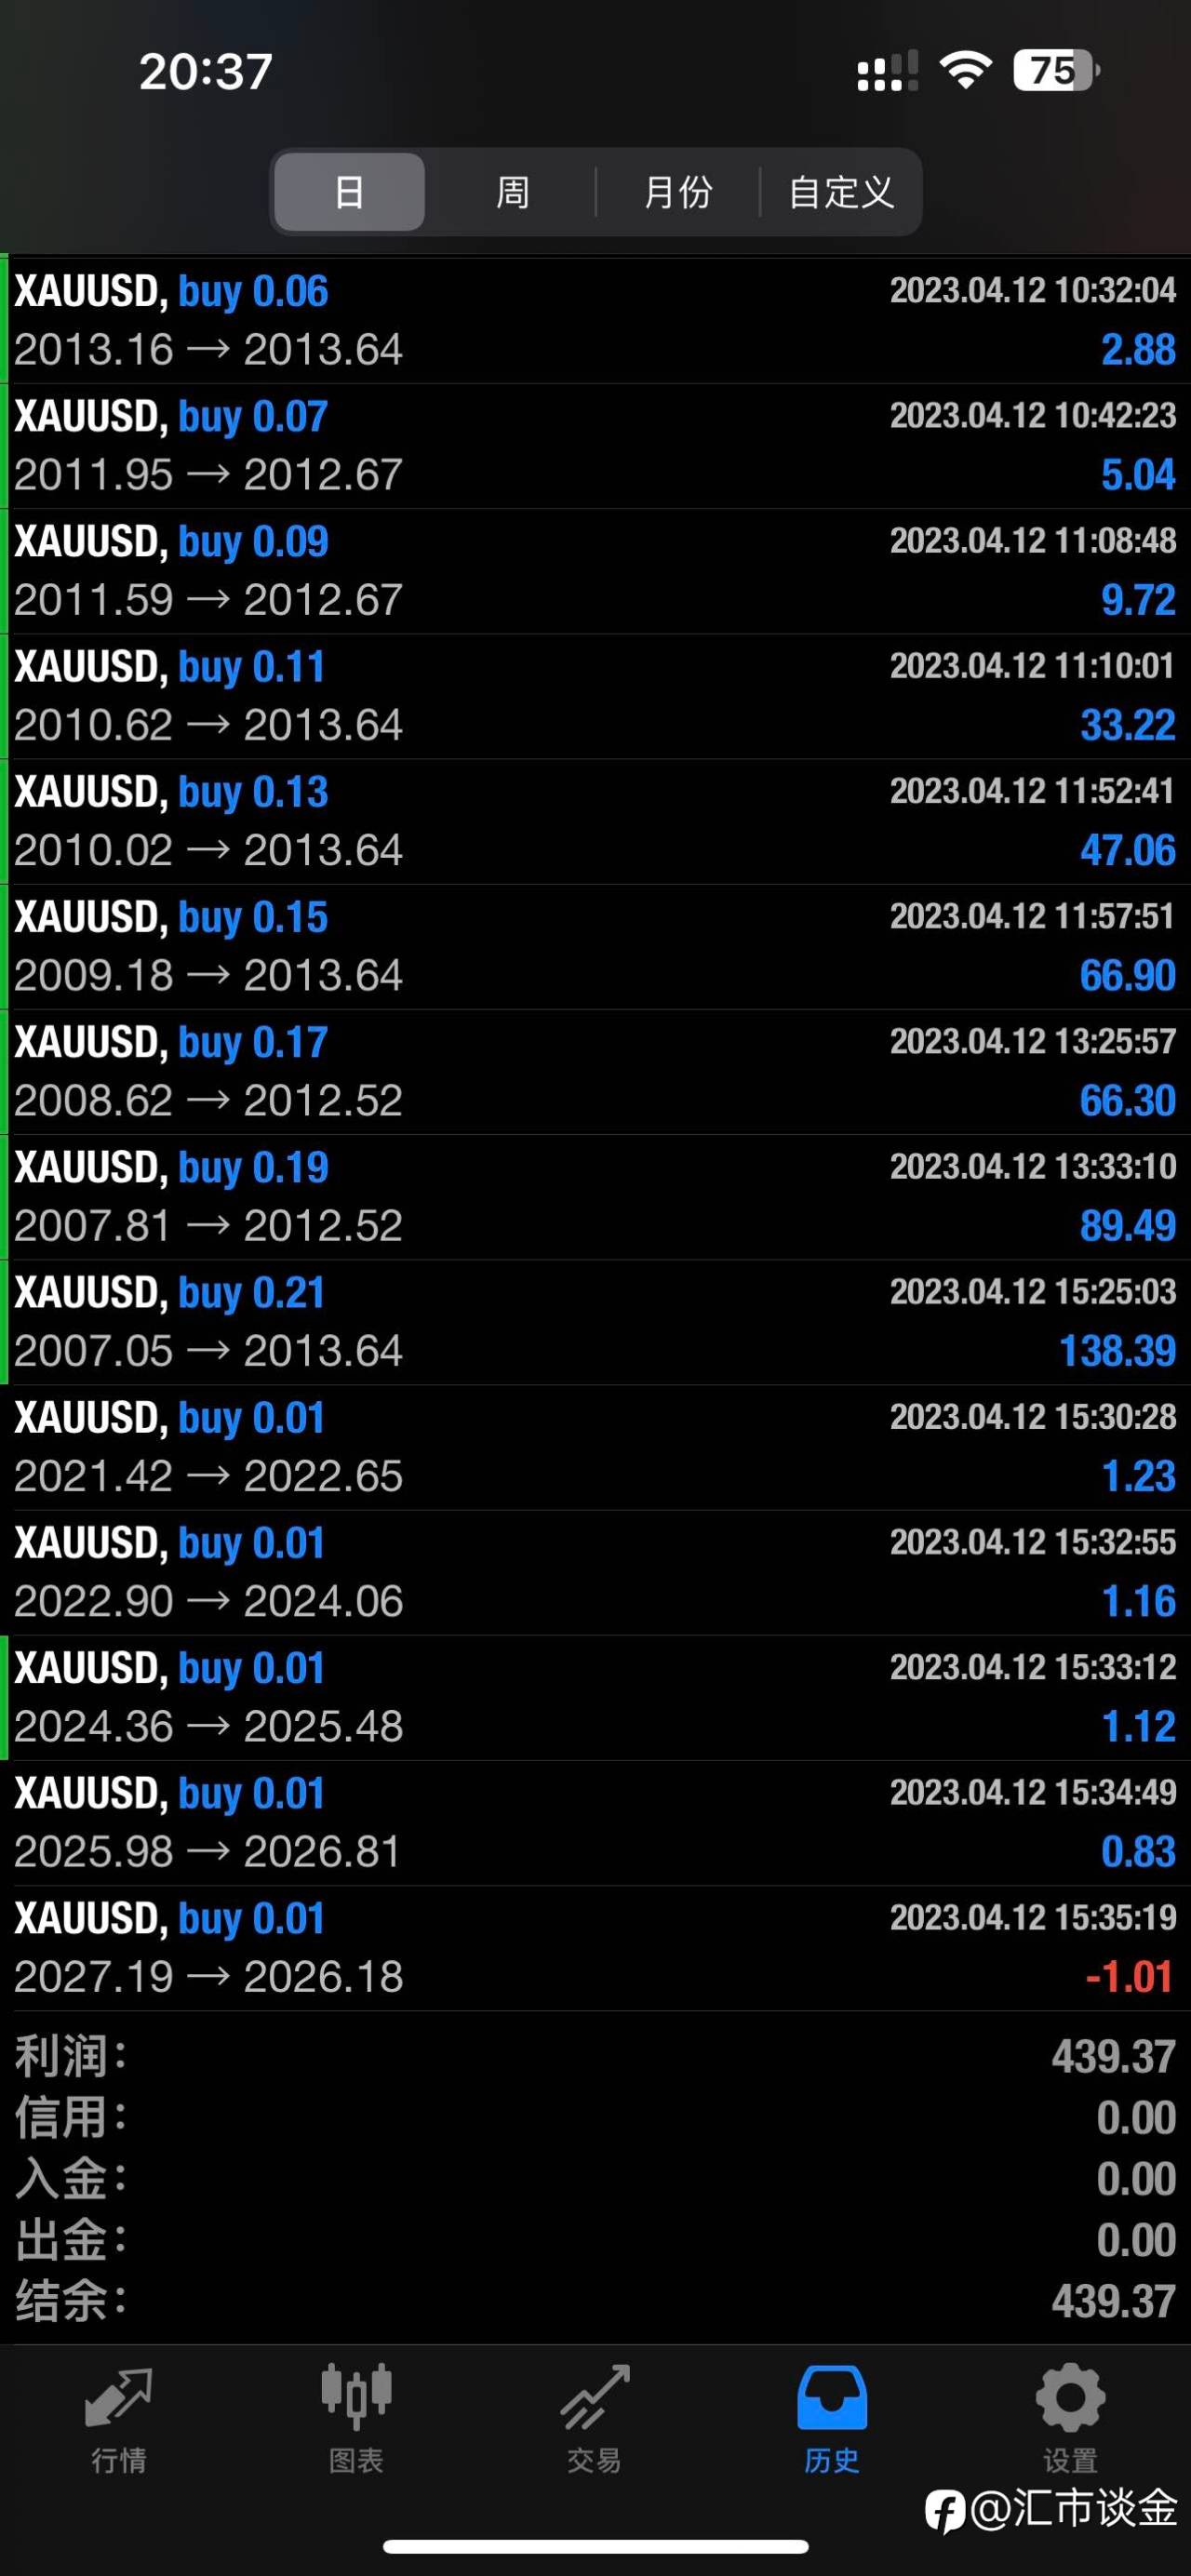Screen dimensions: 1191x2576
Task: Tap the 信用 credit summary label
Action: pyautogui.click(x=70, y=2118)
